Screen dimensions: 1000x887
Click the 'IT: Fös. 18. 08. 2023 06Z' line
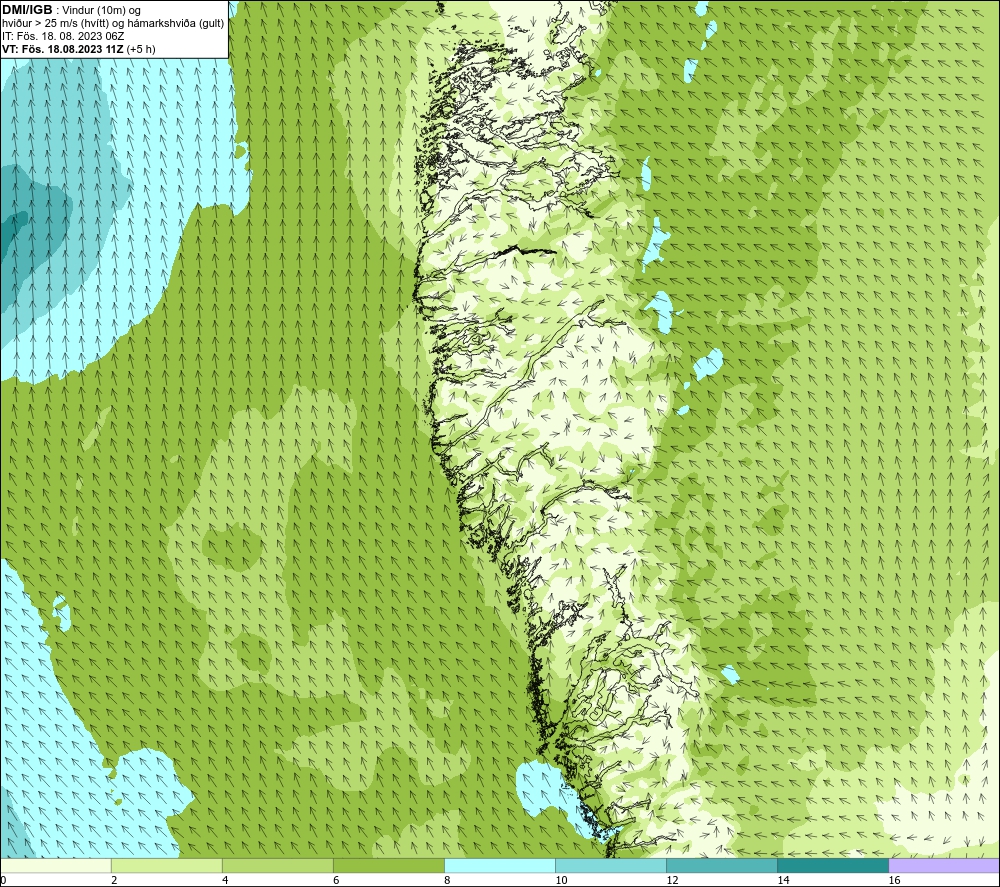(x=63, y=36)
